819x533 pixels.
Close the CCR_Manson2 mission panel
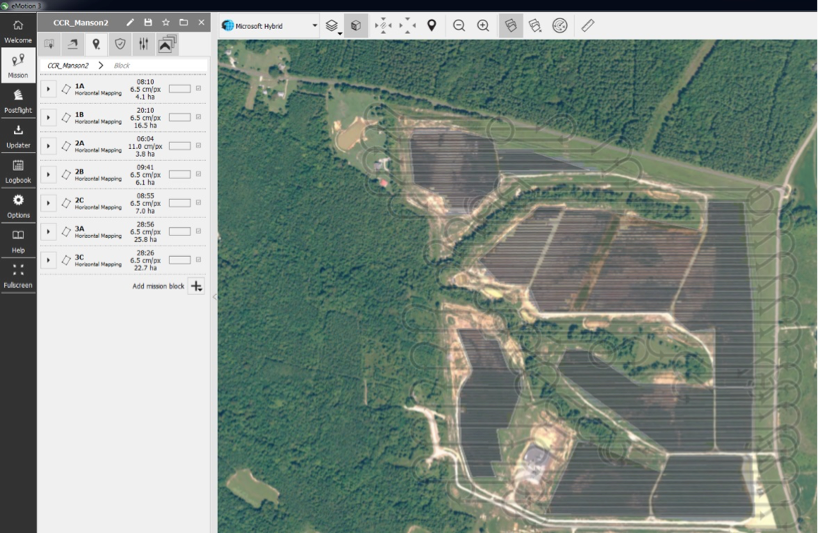(x=201, y=22)
